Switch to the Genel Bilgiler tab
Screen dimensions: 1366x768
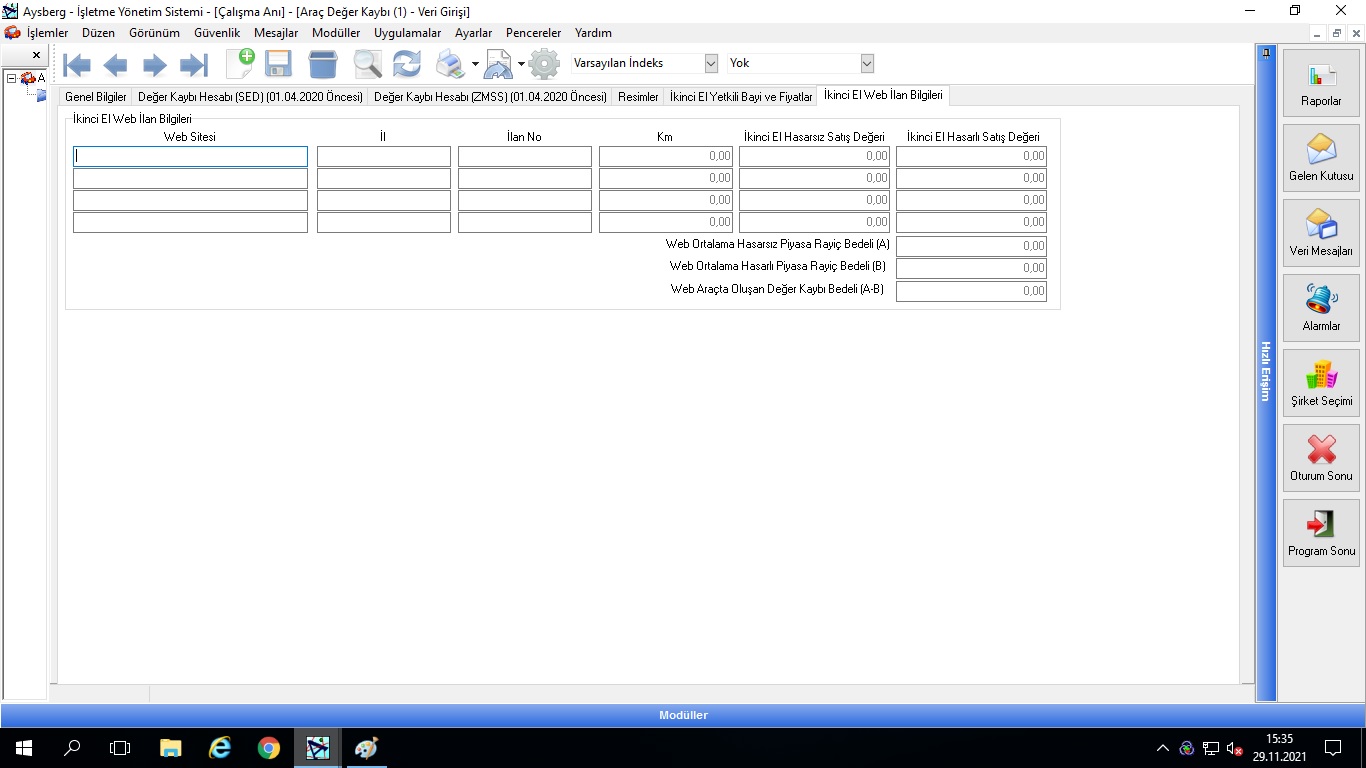coord(96,97)
